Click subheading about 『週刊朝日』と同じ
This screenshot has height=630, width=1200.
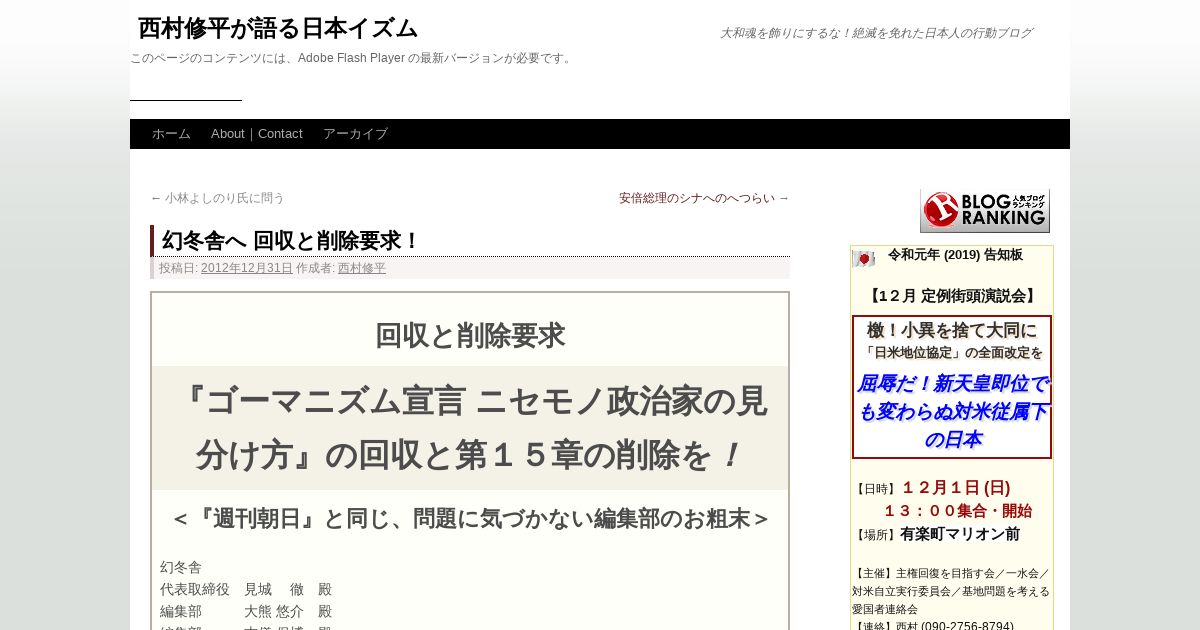pyautogui.click(x=470, y=519)
